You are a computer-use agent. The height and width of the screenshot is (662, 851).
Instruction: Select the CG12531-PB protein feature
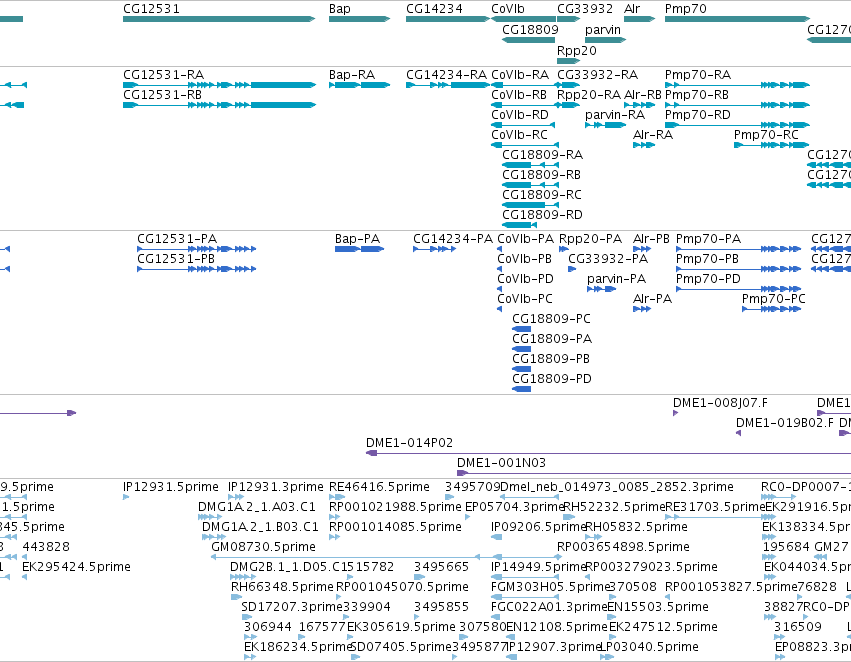click(x=196, y=269)
